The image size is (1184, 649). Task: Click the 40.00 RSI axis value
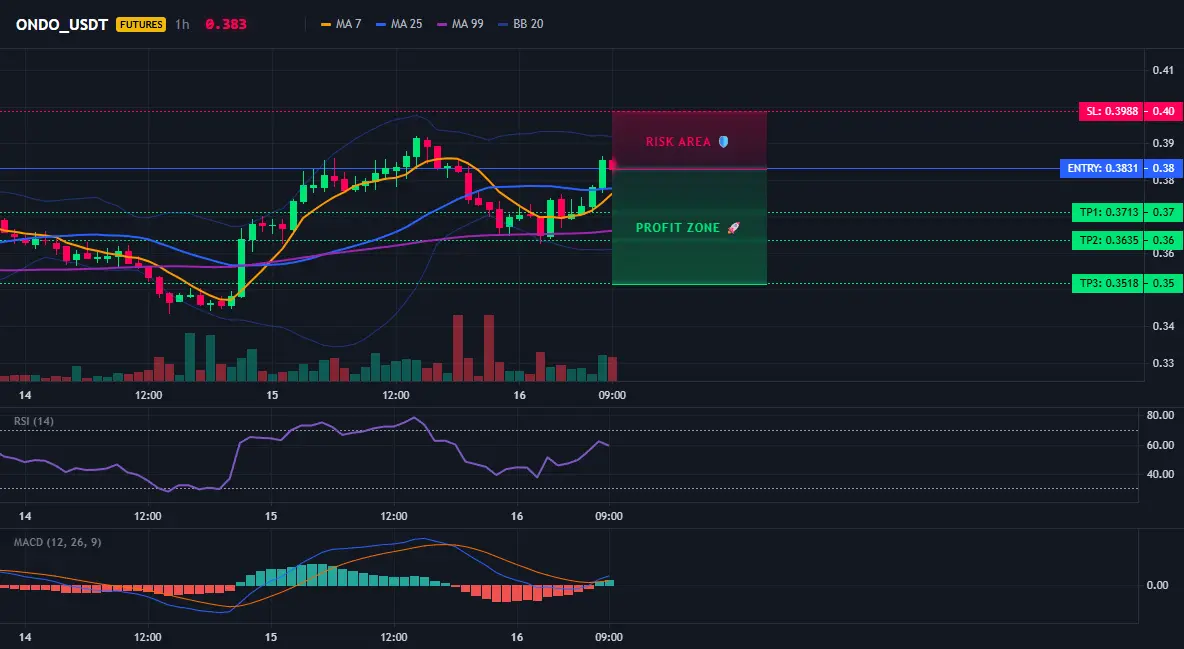[1160, 474]
